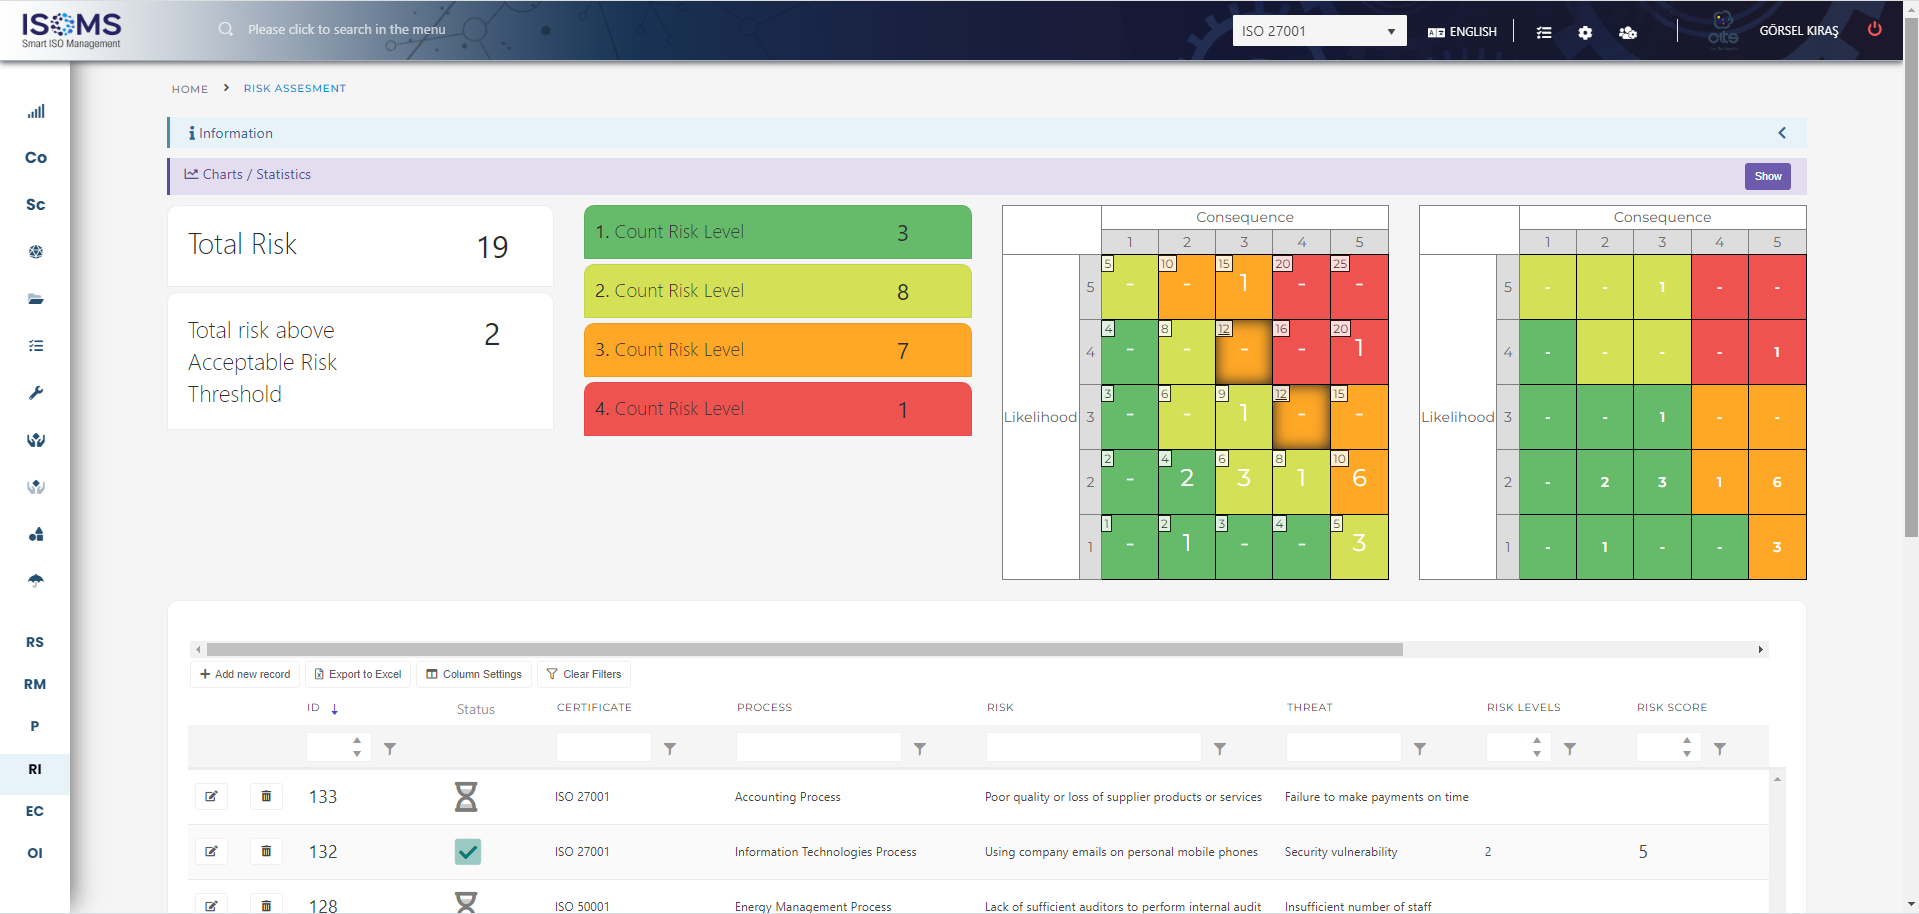Open the ISO 27001 standard dropdown

click(1318, 30)
